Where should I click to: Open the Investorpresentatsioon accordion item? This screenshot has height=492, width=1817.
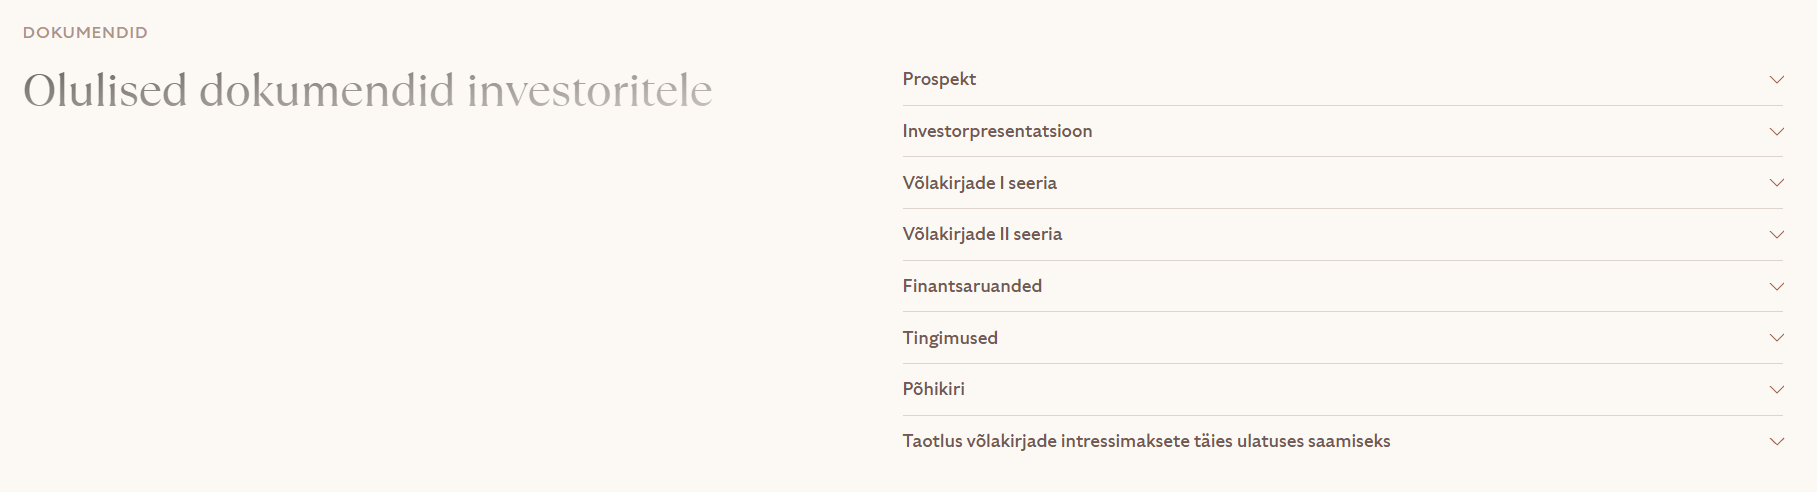(1342, 131)
